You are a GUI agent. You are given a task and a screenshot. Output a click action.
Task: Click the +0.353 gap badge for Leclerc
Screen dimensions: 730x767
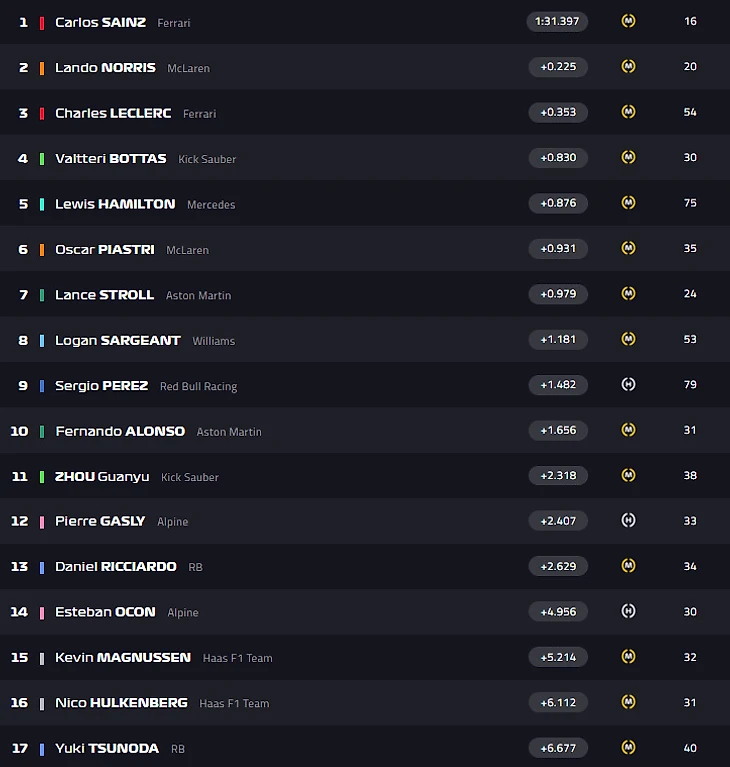558,113
